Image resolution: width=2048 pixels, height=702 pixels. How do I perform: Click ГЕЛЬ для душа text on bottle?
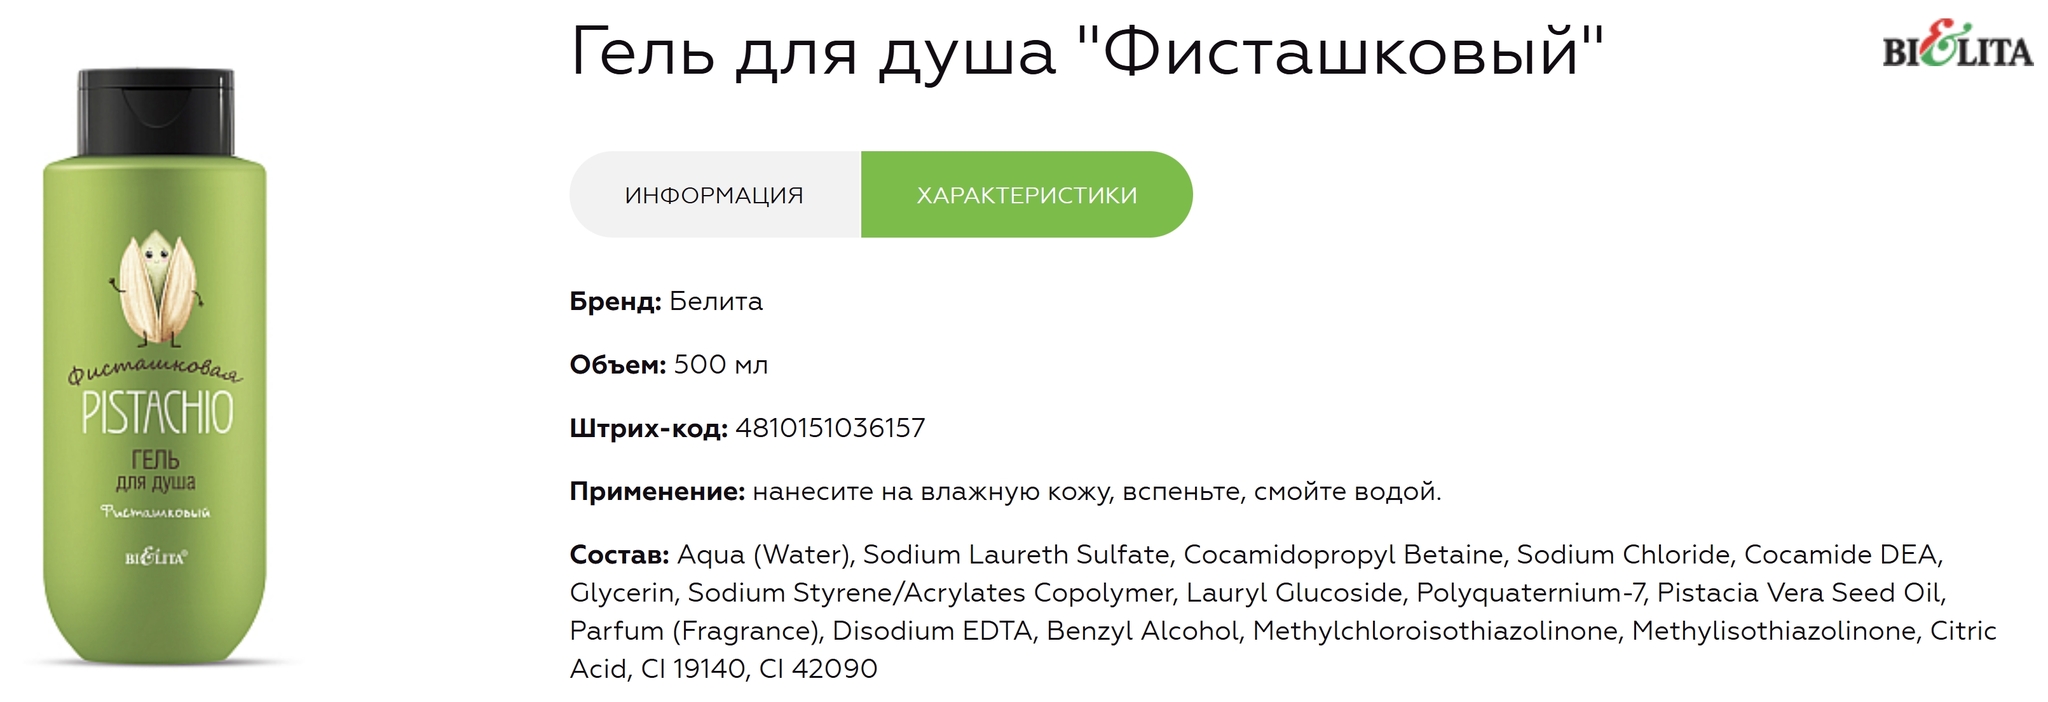(156, 471)
